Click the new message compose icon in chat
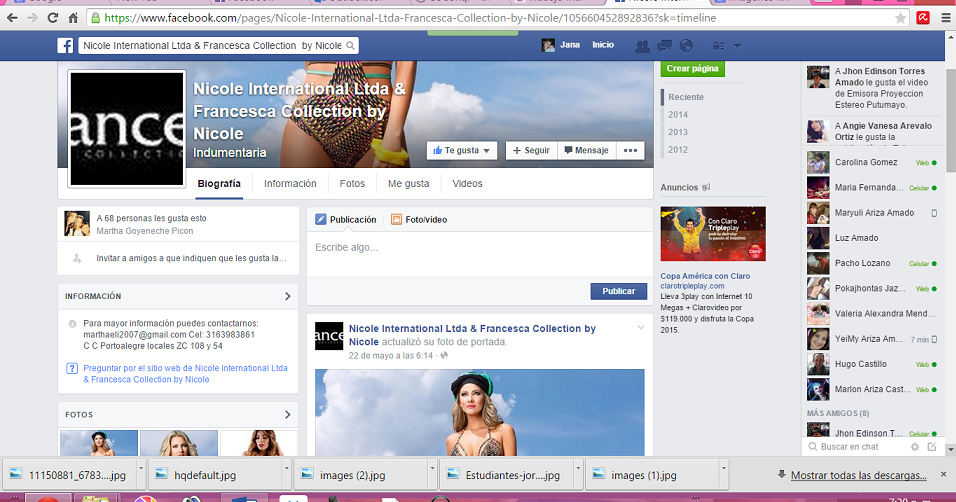This screenshot has height=502, width=956. [932, 447]
